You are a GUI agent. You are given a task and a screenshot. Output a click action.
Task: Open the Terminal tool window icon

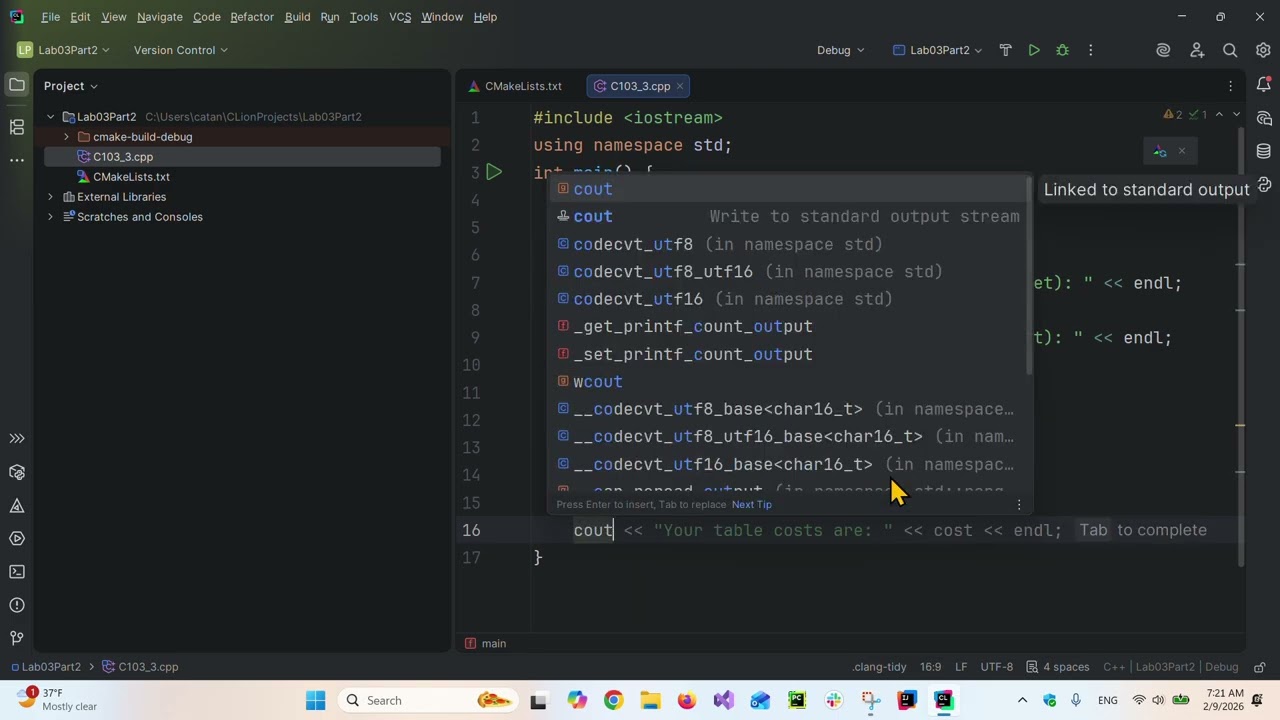point(17,571)
